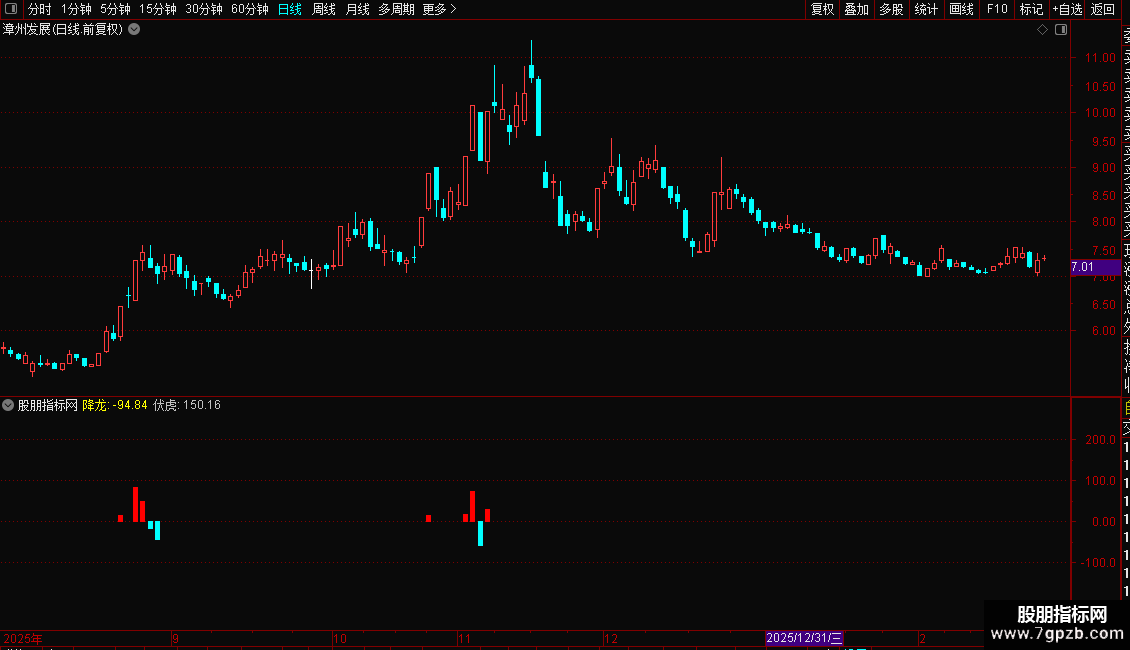Open F10 company information

pos(997,9)
